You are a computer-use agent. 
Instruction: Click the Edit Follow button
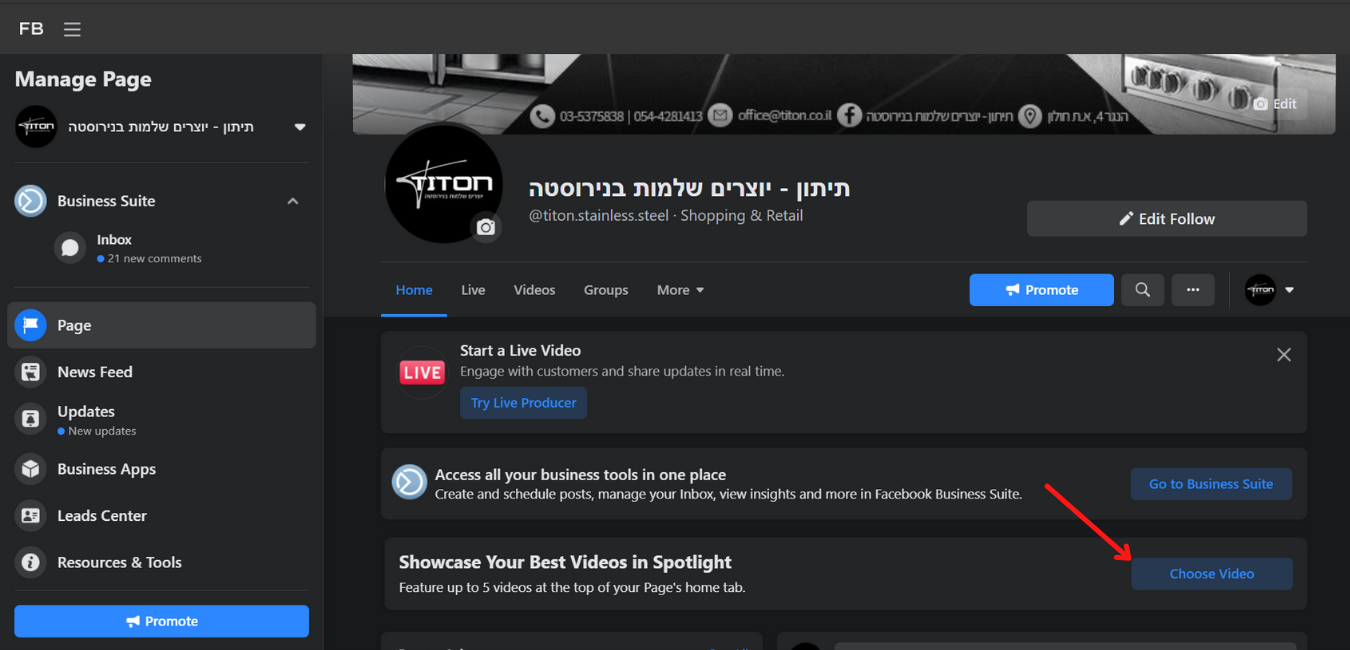click(1167, 219)
